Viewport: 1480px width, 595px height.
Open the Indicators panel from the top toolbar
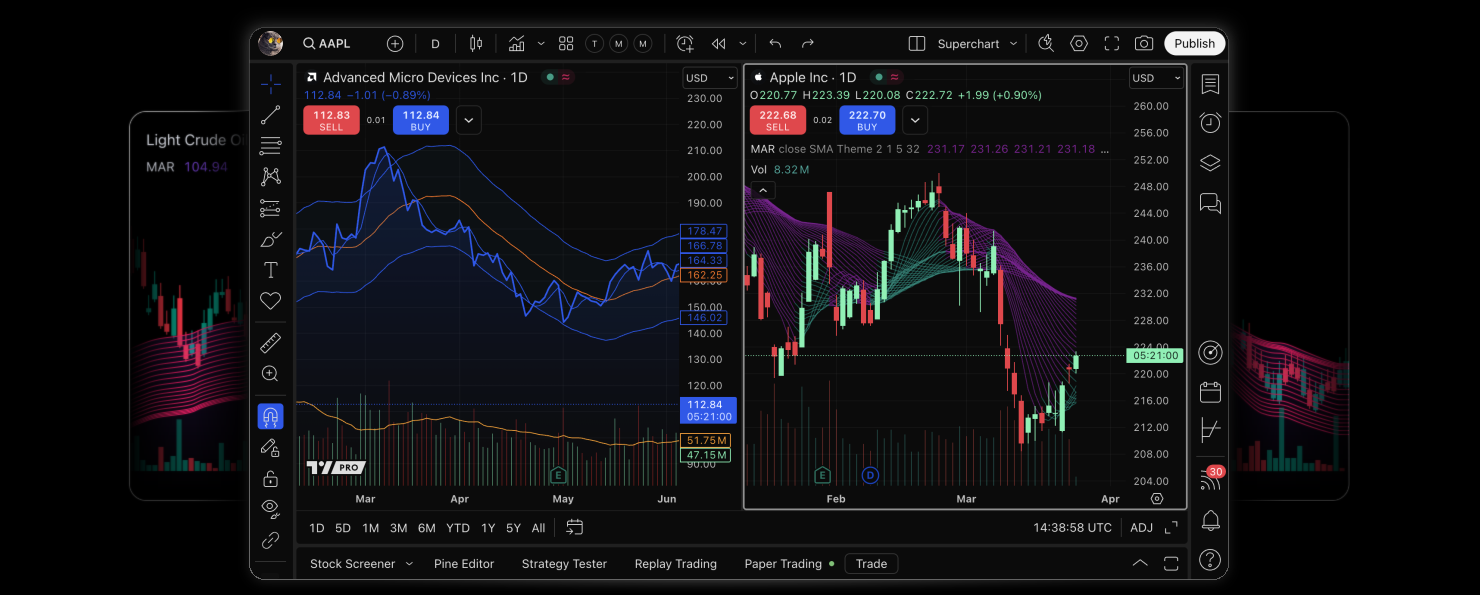517,43
